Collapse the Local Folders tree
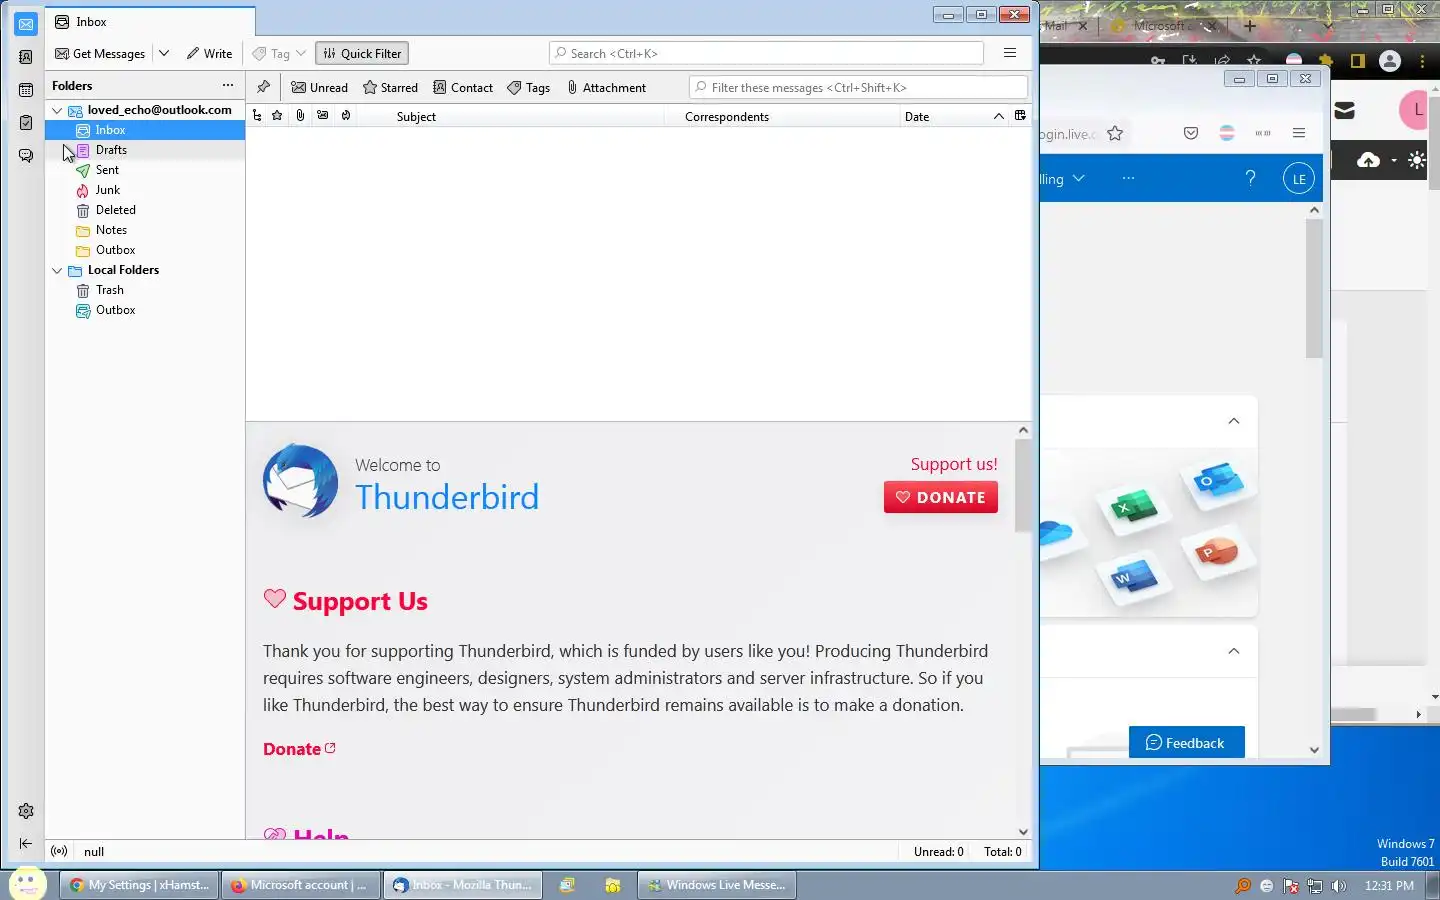Screen dimensions: 1440x900 coord(57,270)
